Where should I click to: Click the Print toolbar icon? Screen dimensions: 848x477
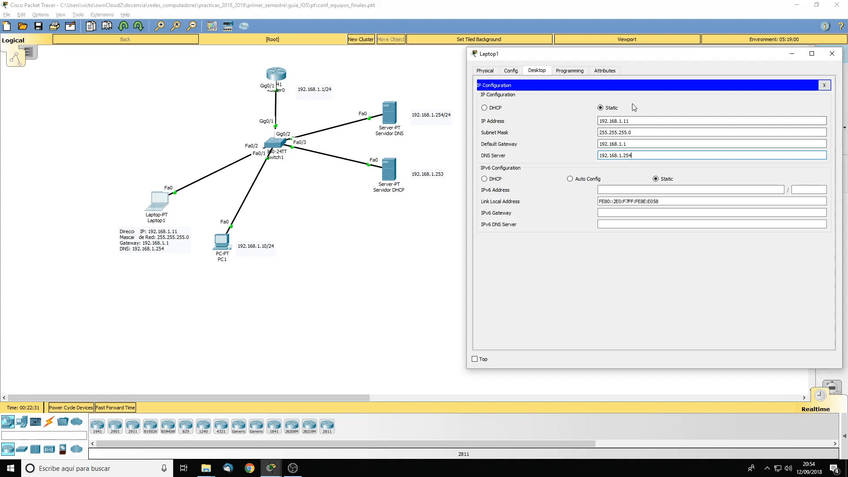coord(51,26)
